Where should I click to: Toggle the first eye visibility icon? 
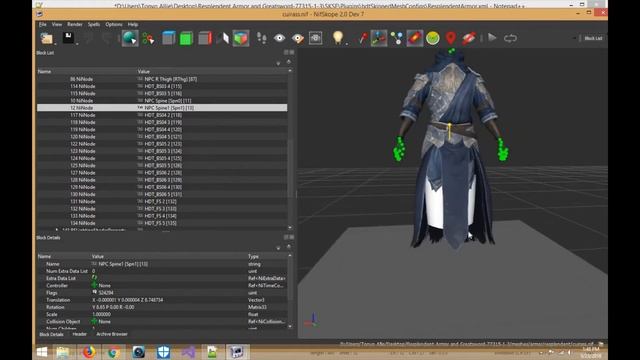point(280,38)
